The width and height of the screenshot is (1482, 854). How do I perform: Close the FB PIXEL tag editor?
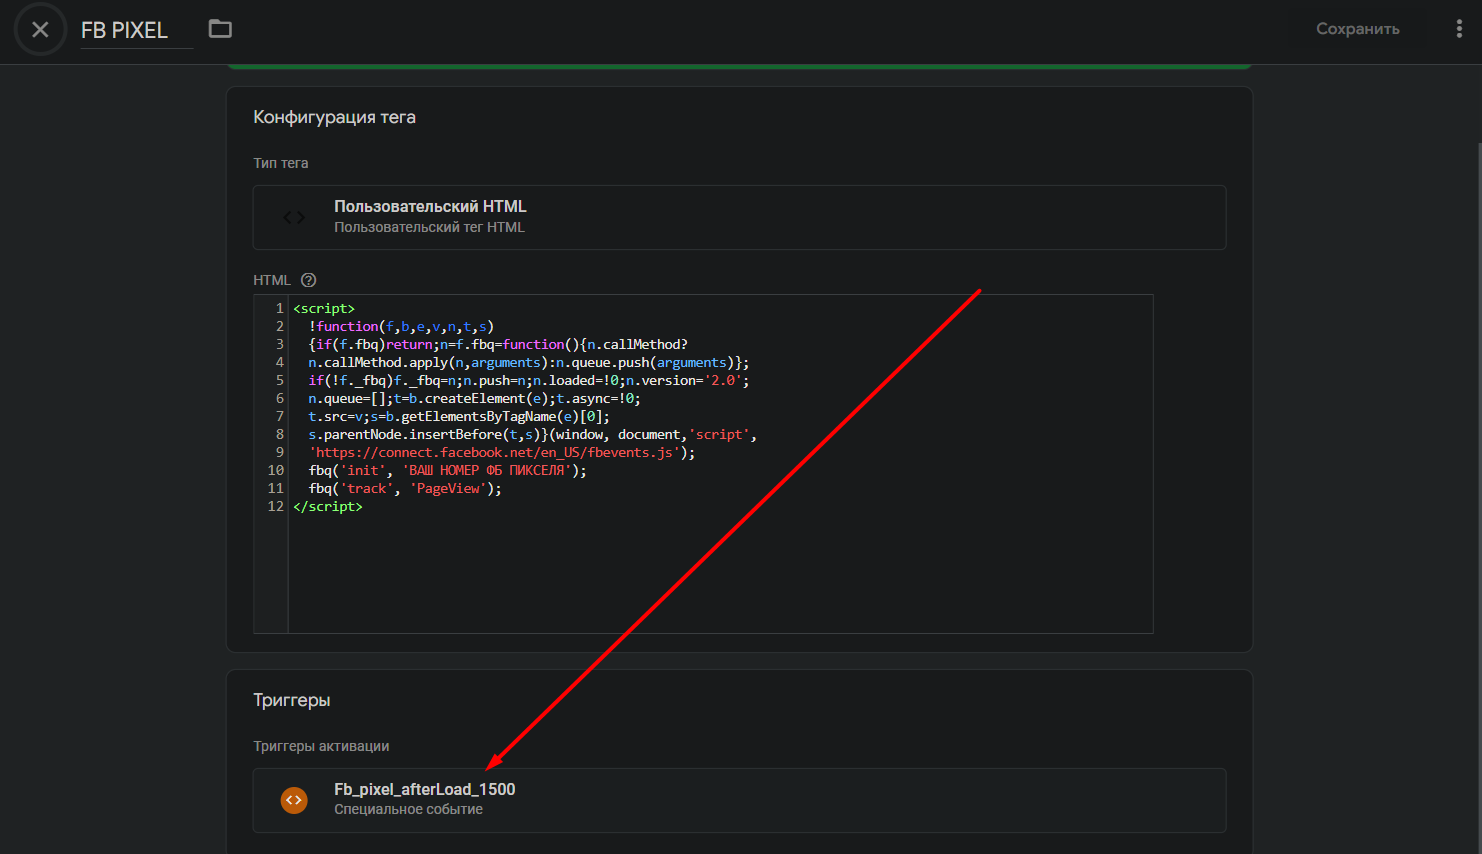coord(40,29)
